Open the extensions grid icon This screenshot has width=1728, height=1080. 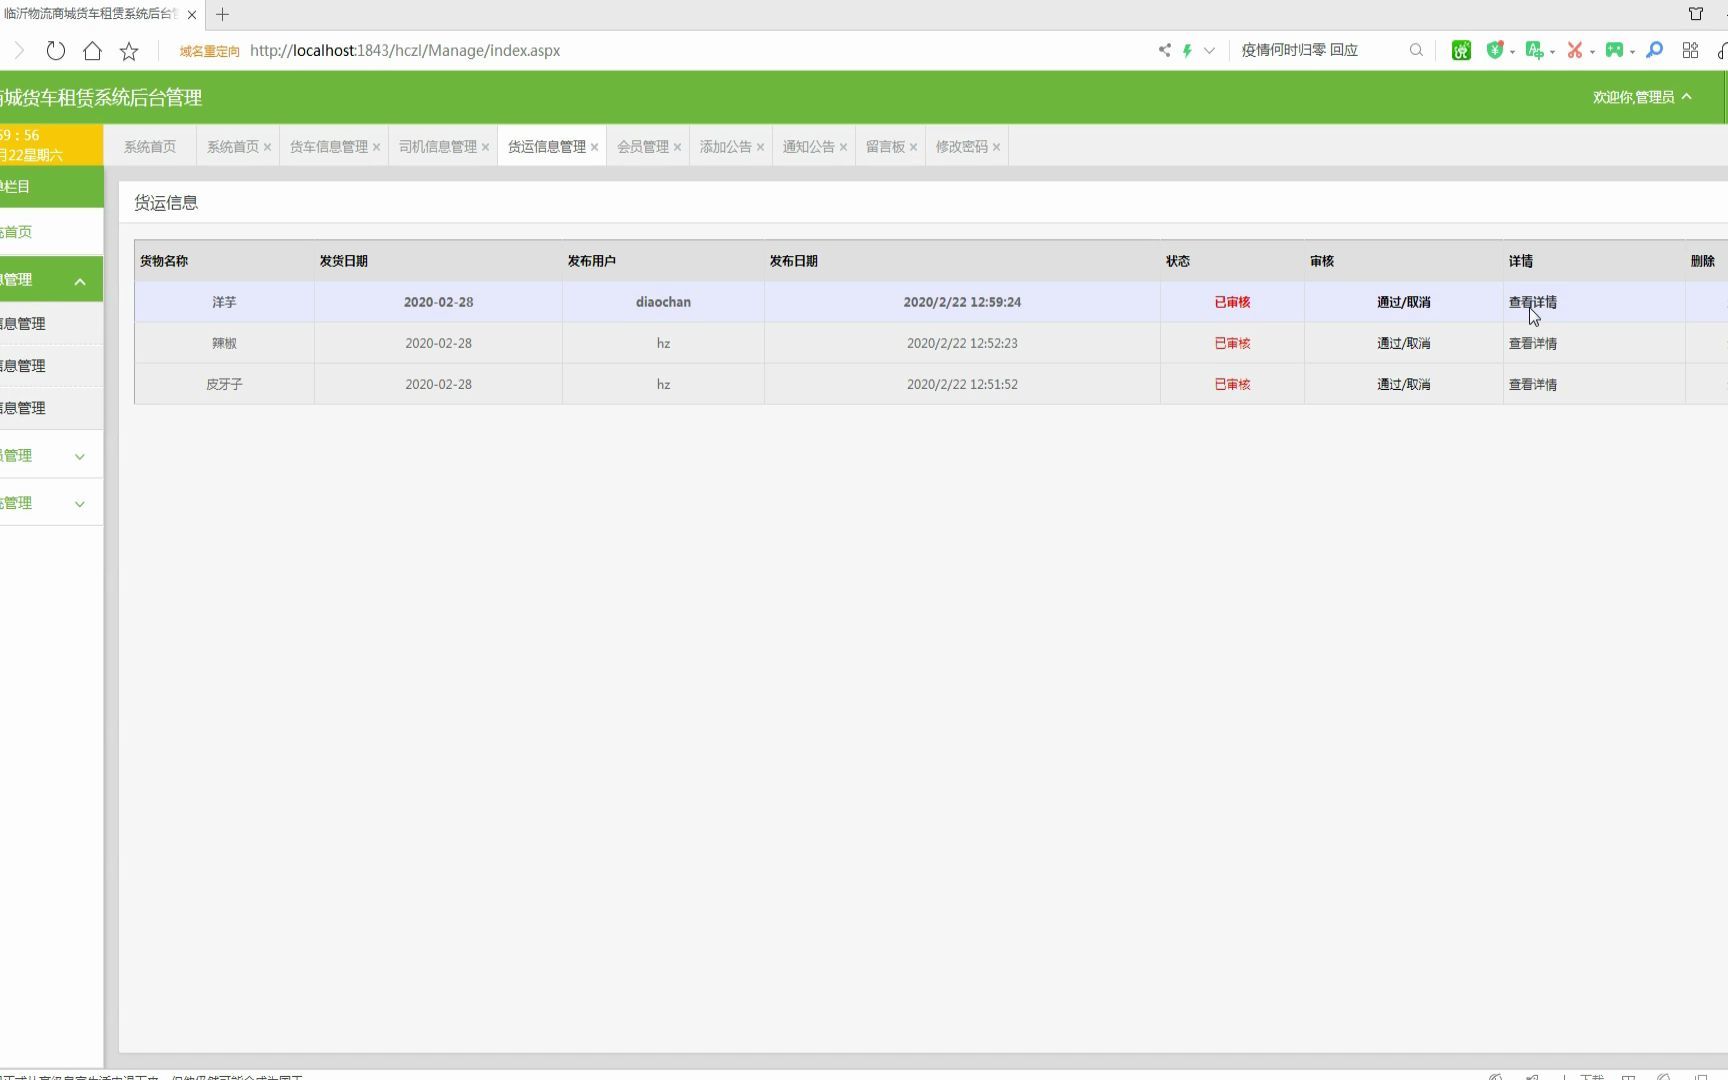pyautogui.click(x=1690, y=50)
